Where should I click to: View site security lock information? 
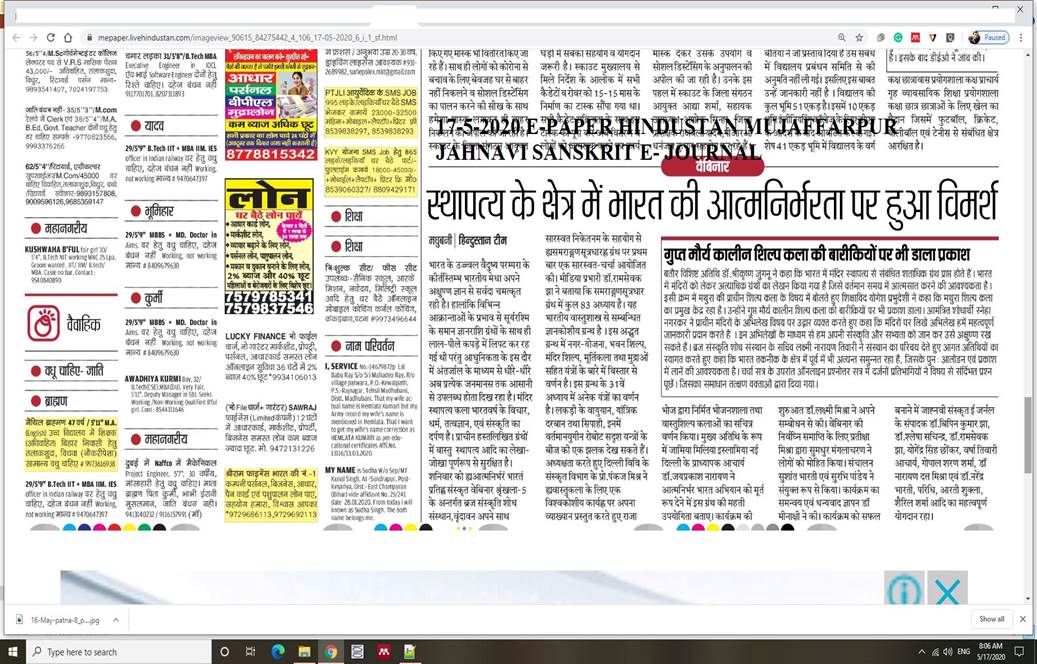(x=88, y=38)
